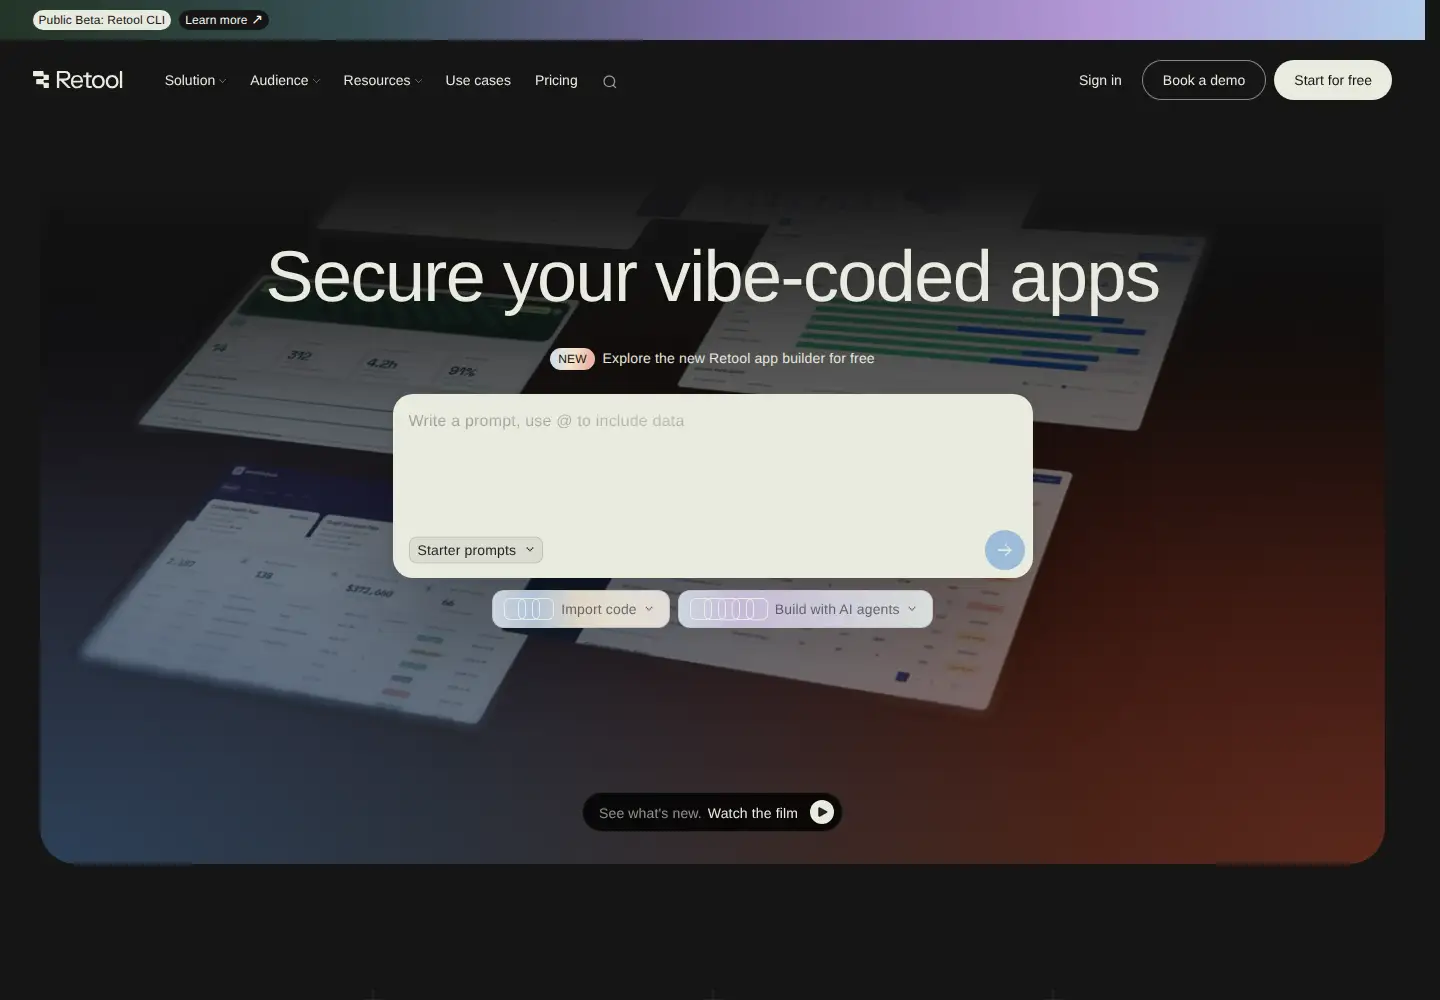Expand the Resources menu
Screen dimensions: 1440x1000
pyautogui.click(x=382, y=80)
